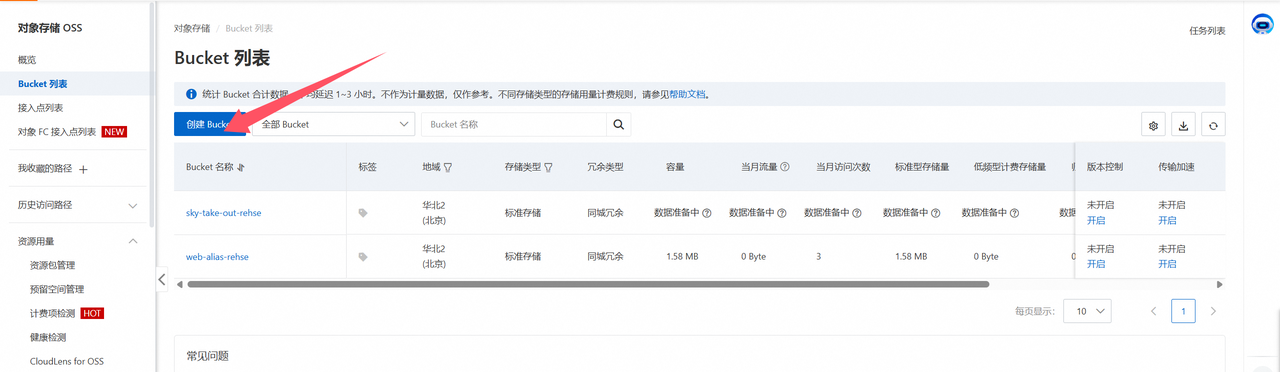
Task: Open 计费项检测 in sidebar
Action: click(53, 313)
